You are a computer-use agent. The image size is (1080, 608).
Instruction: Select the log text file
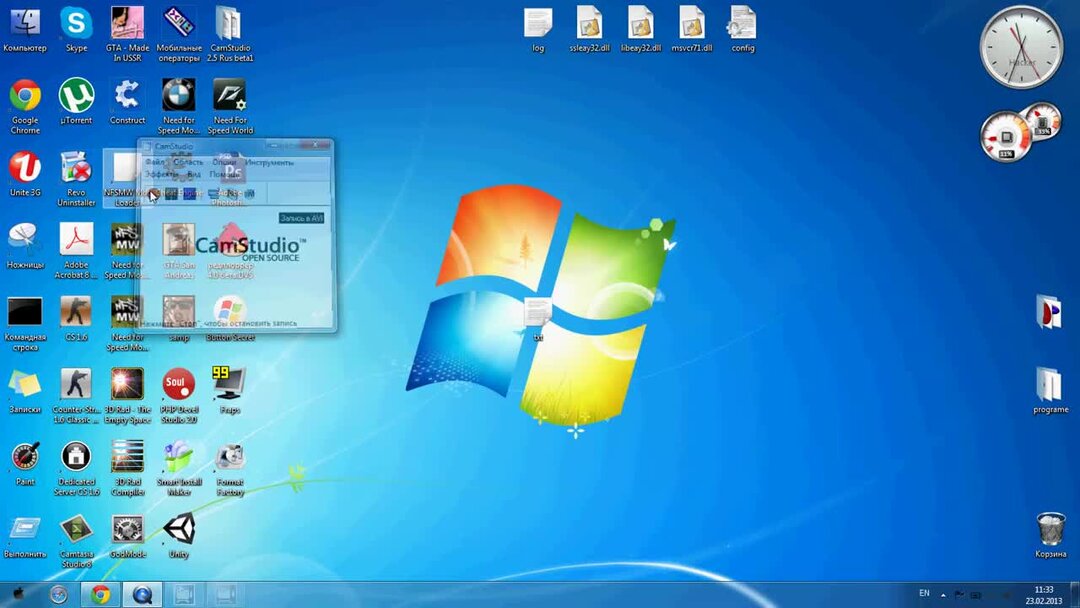coord(538,29)
